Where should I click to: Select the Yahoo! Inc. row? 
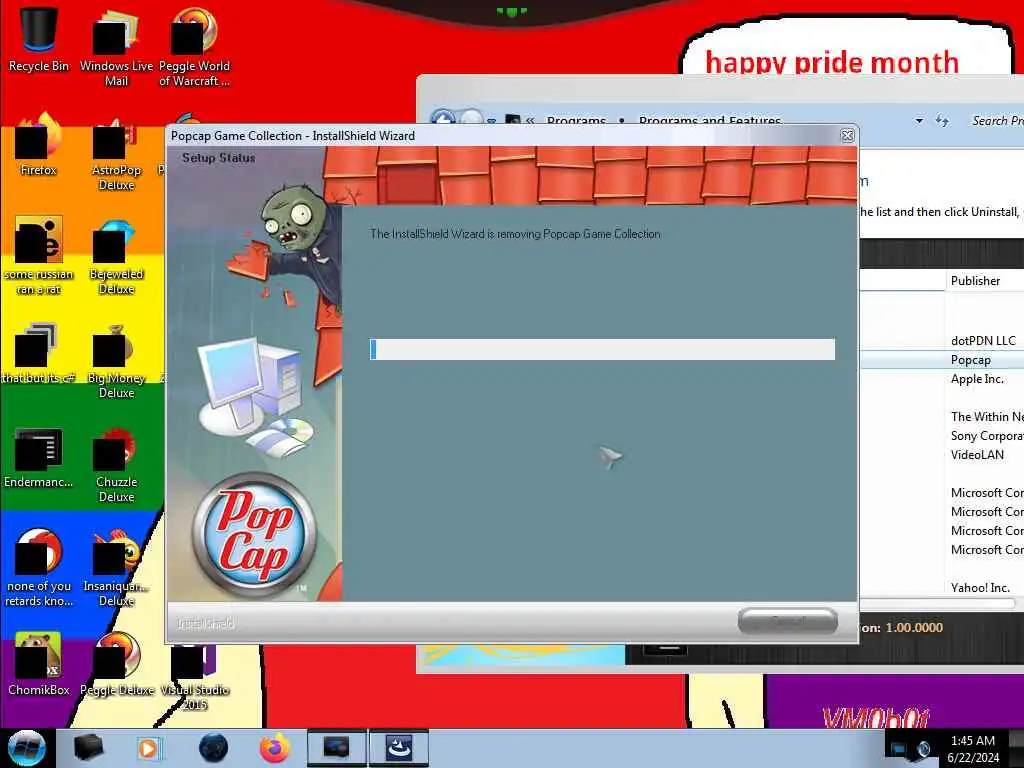click(x=942, y=587)
